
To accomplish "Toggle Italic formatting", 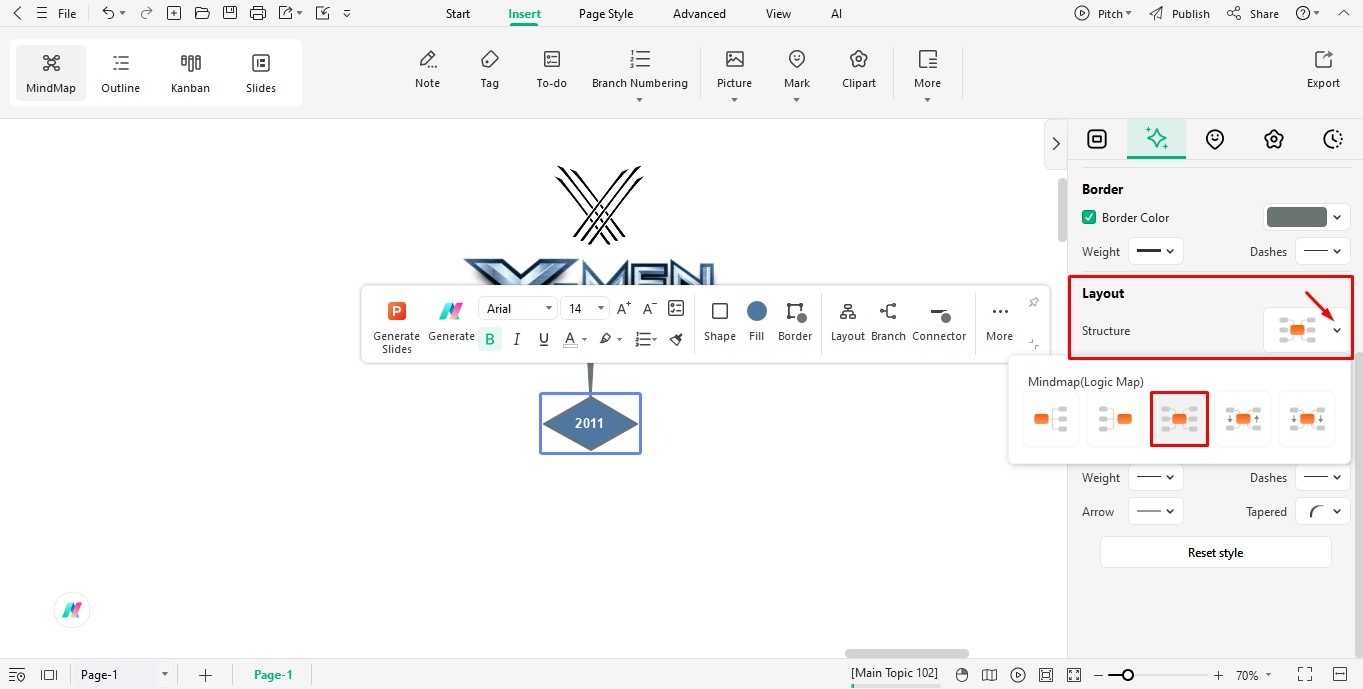I will 517,339.
